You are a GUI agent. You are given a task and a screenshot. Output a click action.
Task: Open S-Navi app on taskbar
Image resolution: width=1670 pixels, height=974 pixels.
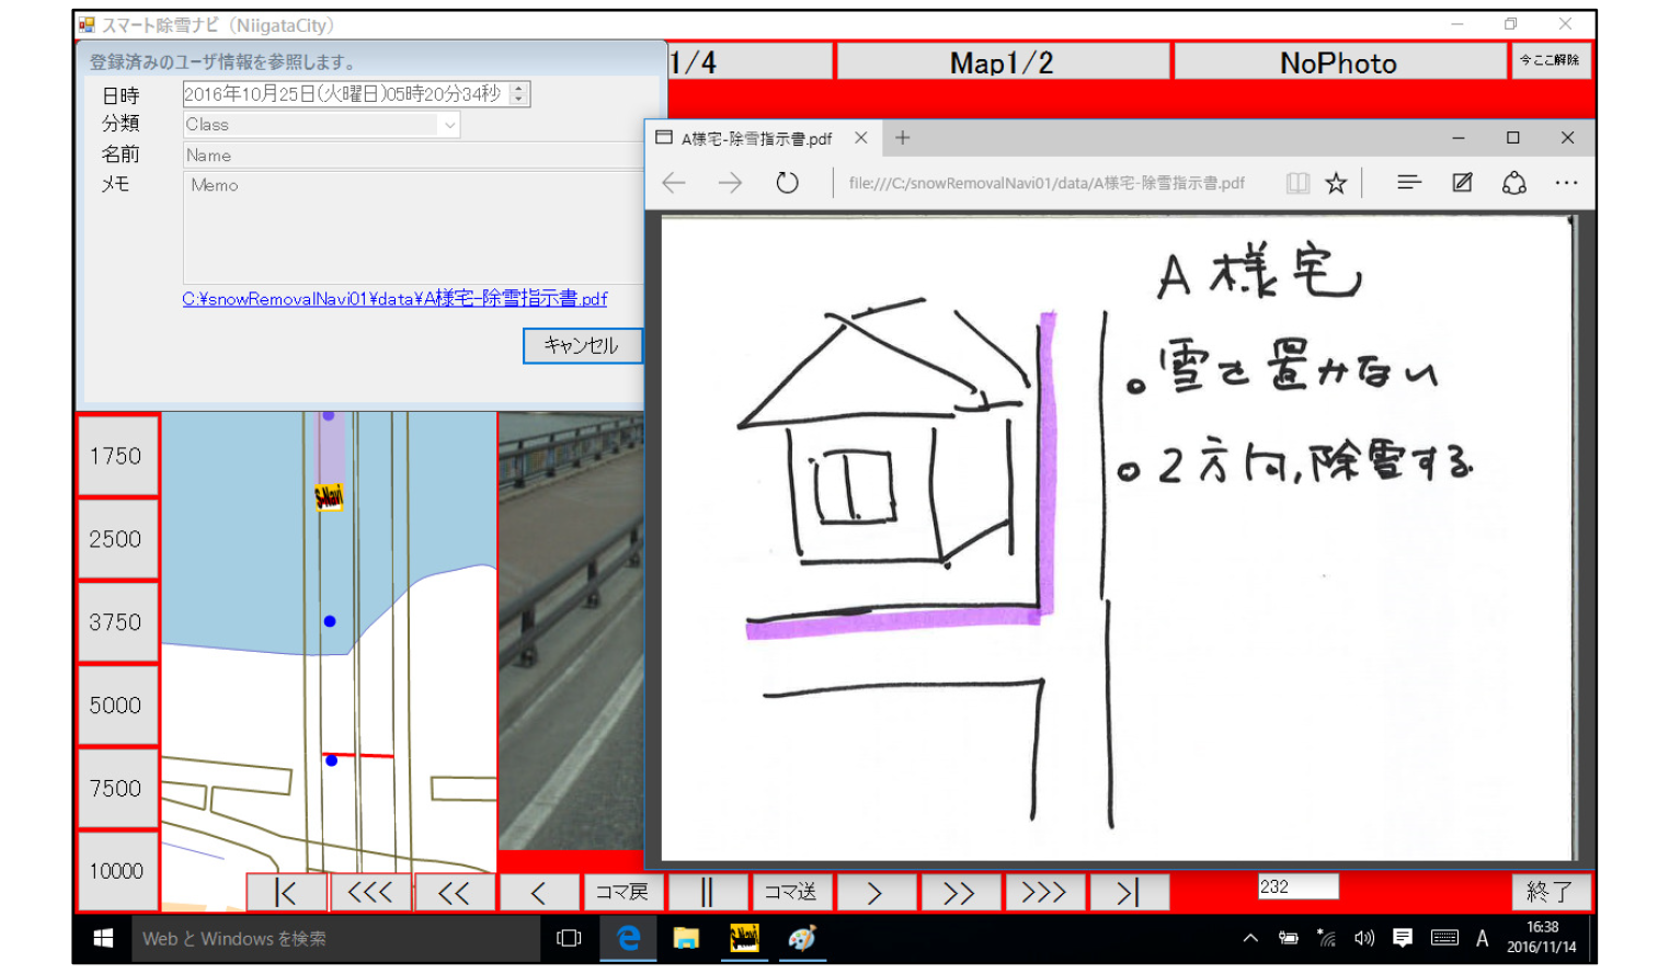[x=744, y=938]
